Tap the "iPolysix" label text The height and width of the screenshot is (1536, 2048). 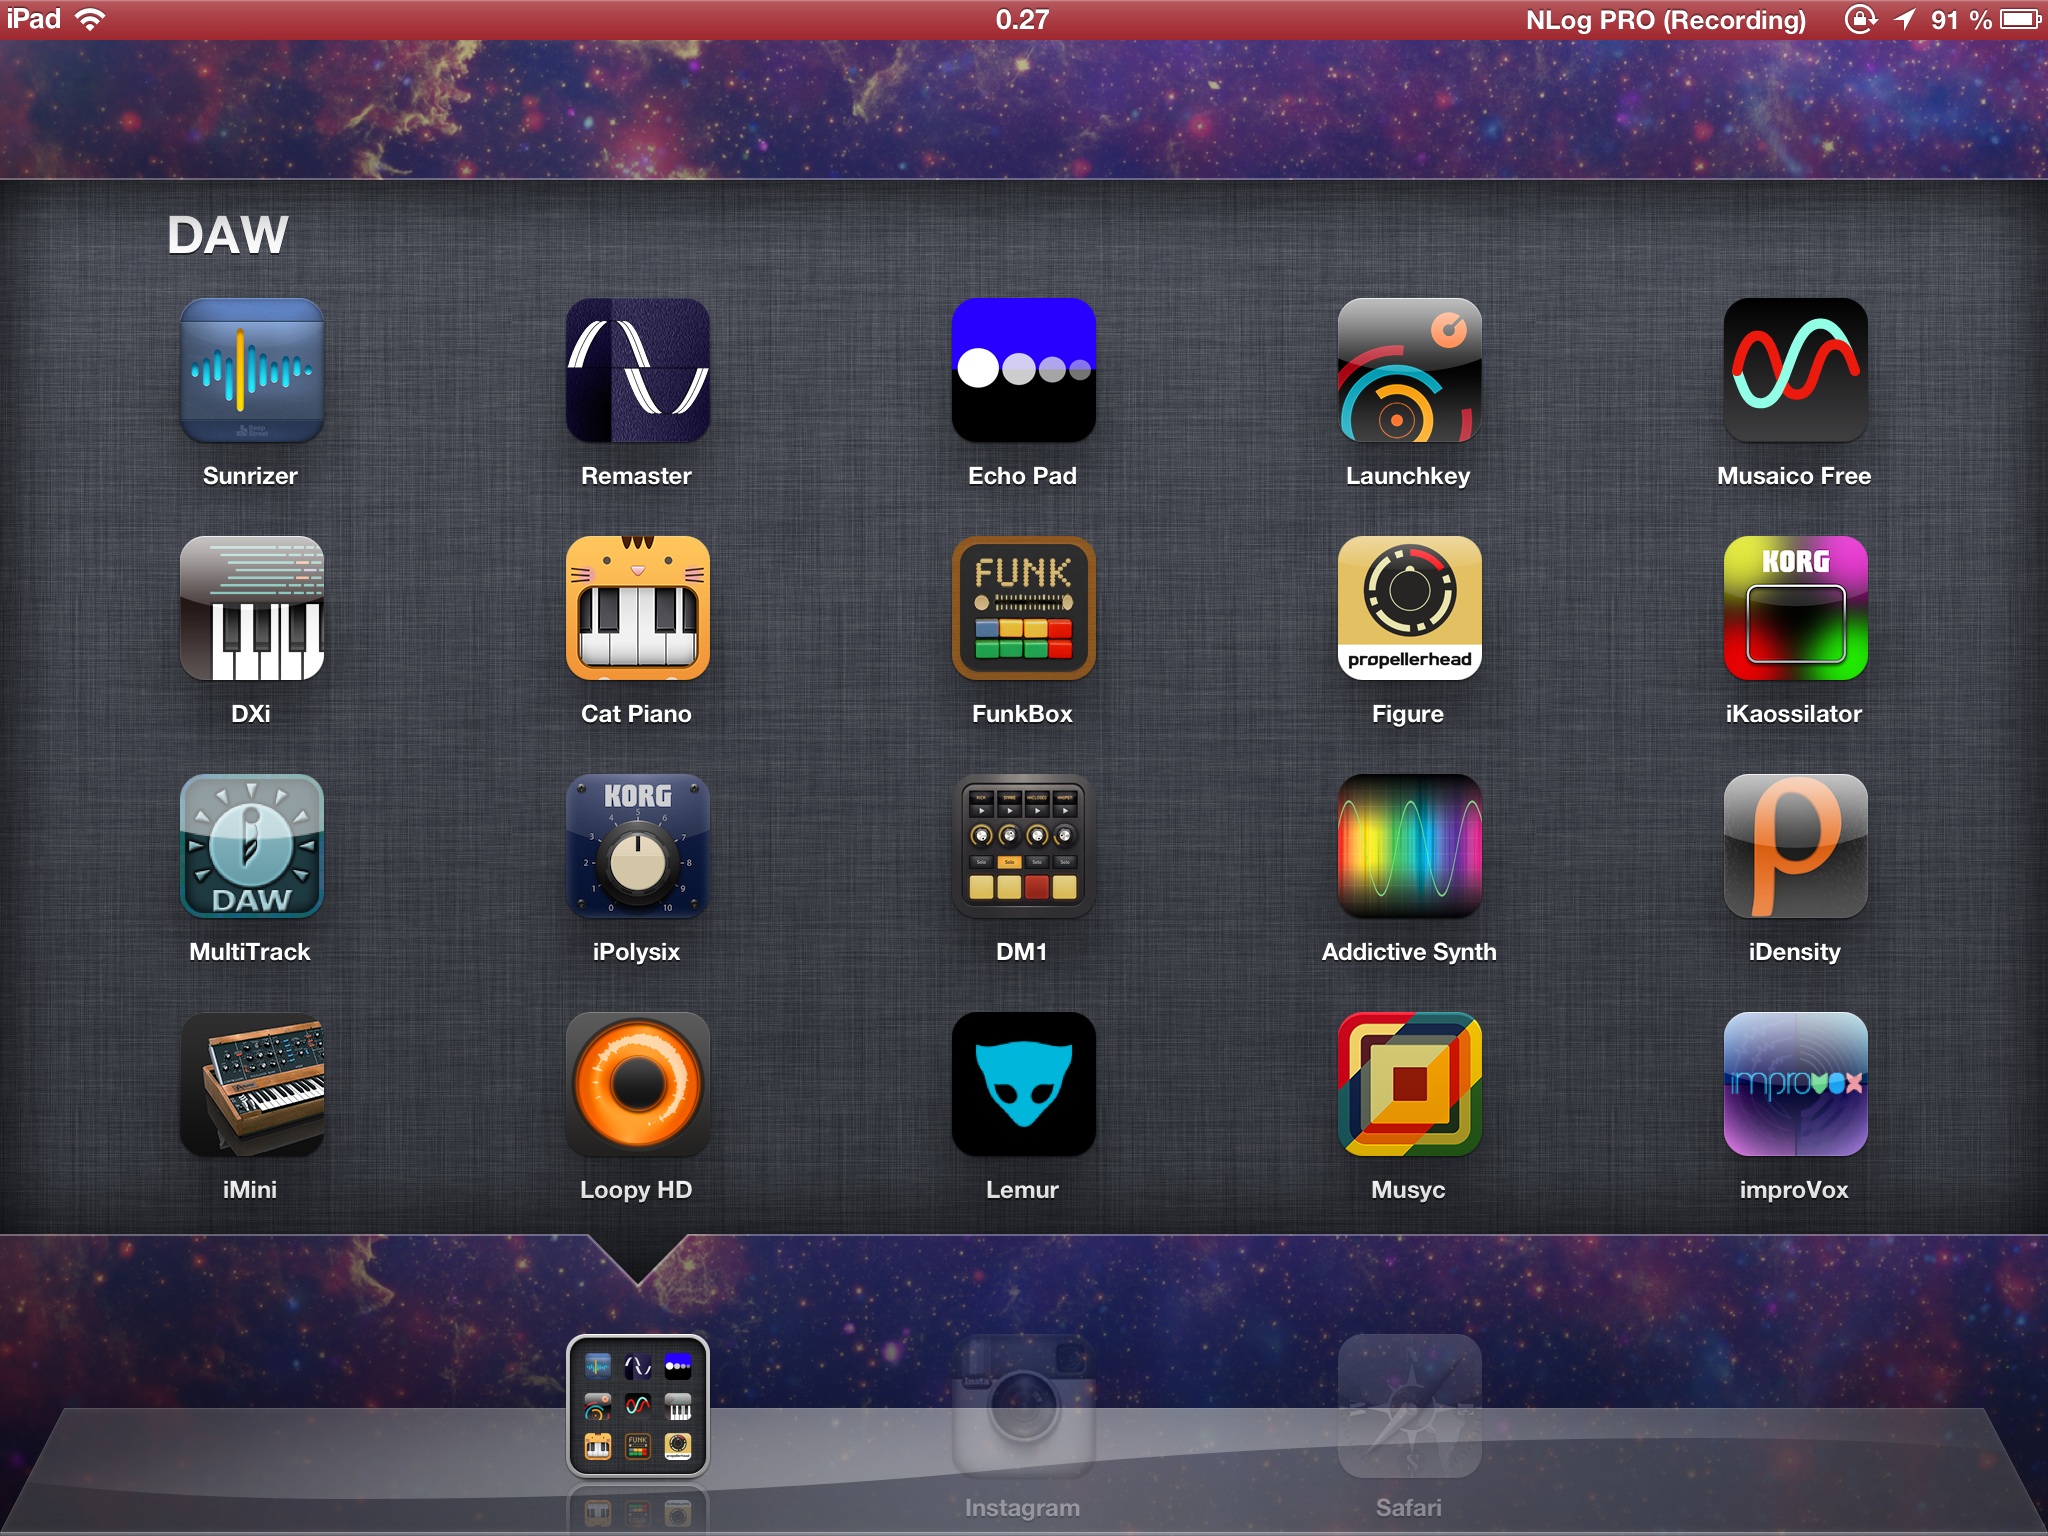(x=636, y=952)
